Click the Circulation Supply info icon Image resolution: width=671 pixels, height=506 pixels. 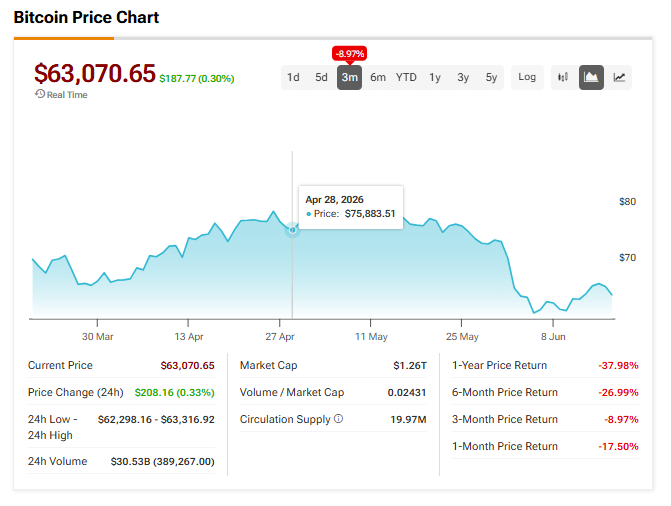(338, 419)
